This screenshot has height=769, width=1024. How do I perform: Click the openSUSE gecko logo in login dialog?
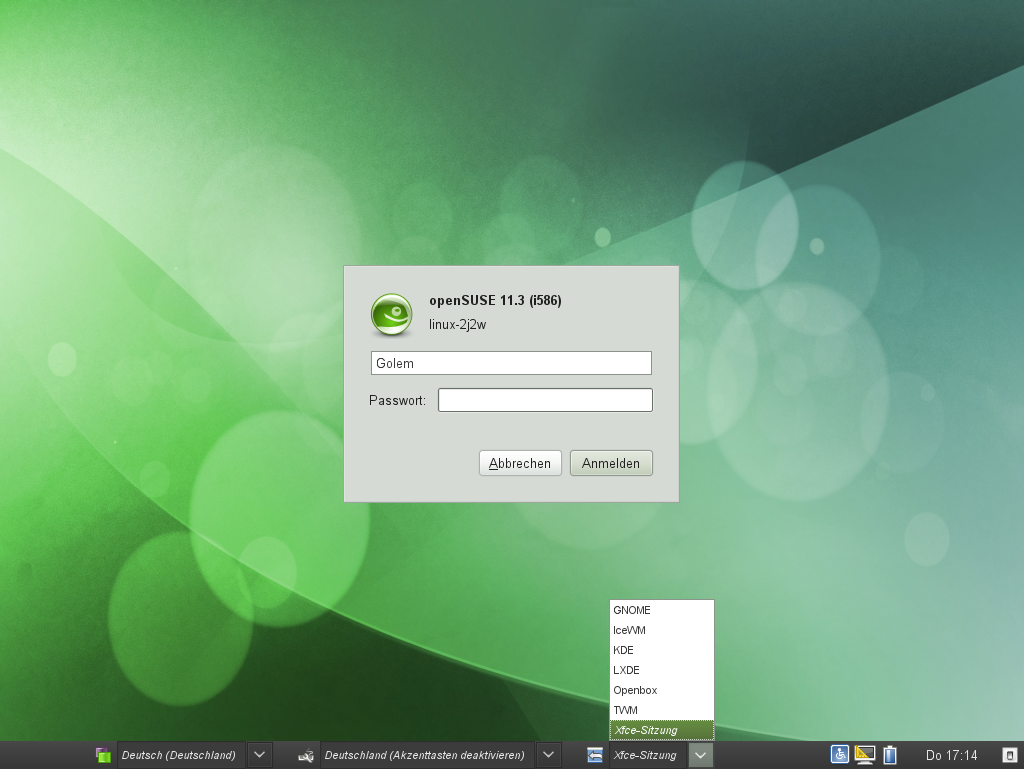pyautogui.click(x=390, y=313)
